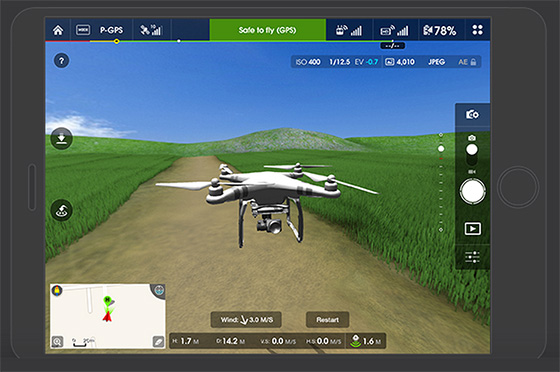Toggle the camera flip icon

pos(472,115)
